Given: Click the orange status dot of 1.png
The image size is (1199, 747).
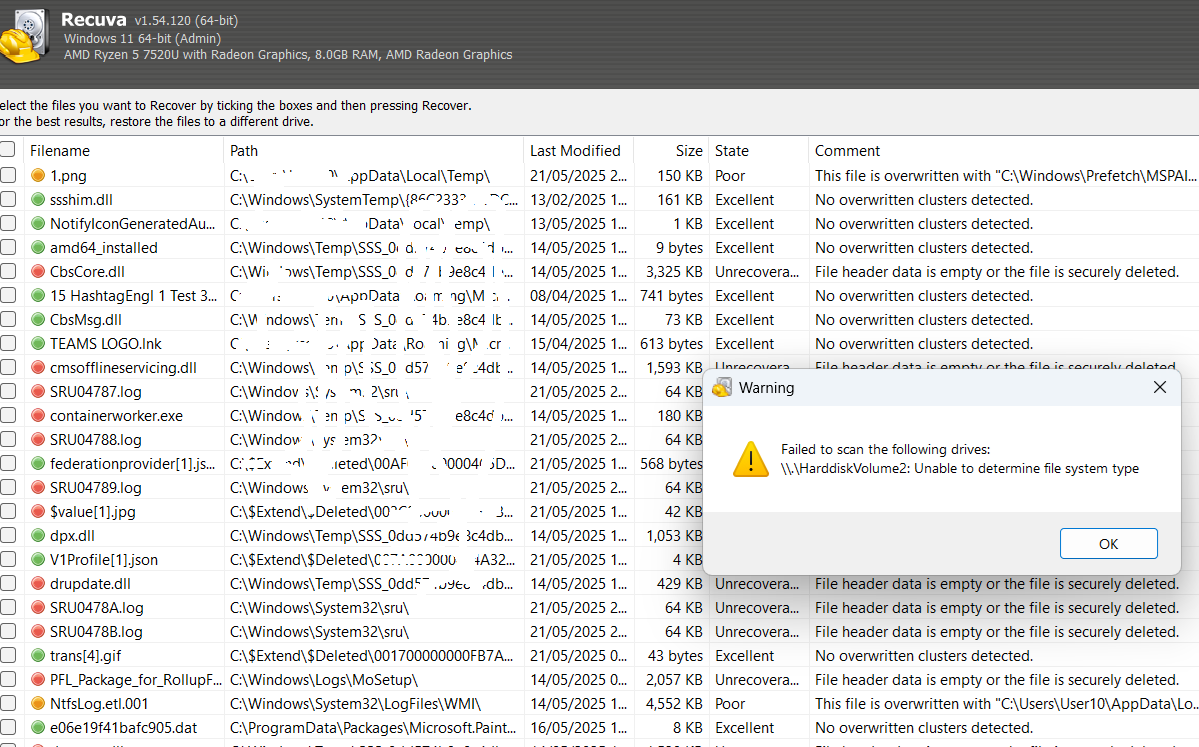Looking at the screenshot, I should [37, 175].
